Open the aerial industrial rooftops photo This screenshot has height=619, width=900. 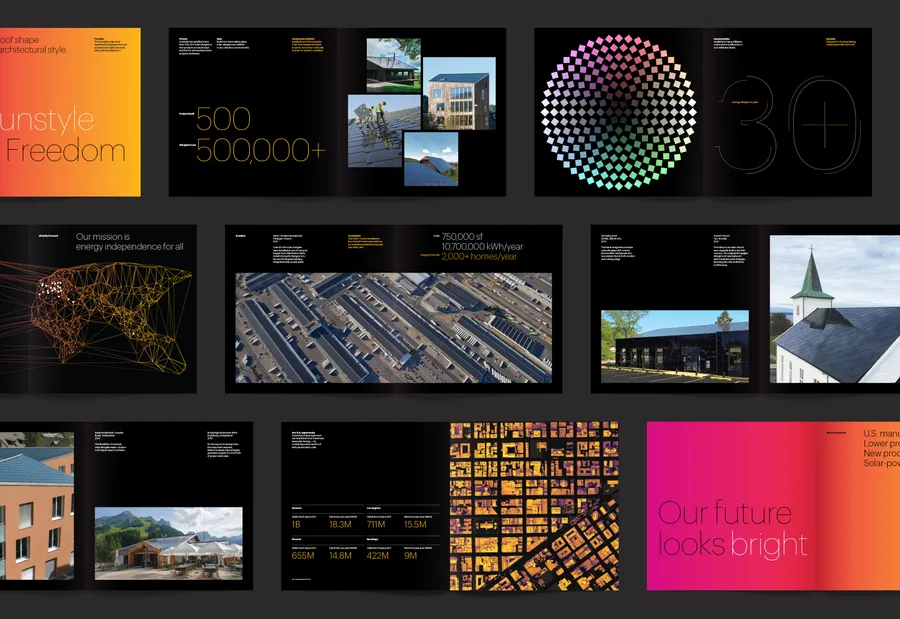pos(393,327)
